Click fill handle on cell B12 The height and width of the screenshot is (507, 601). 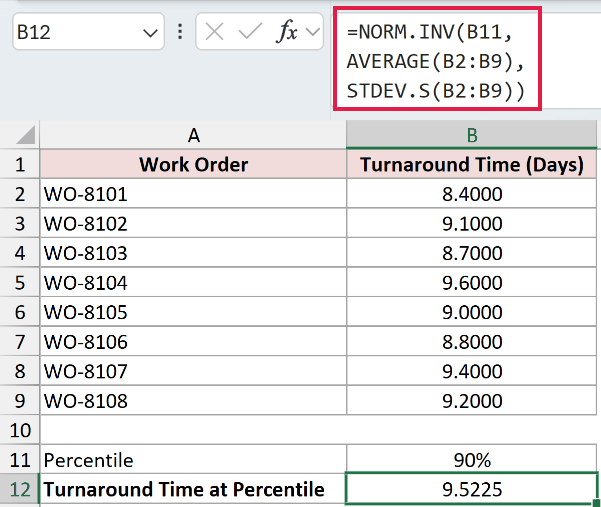coord(596,503)
